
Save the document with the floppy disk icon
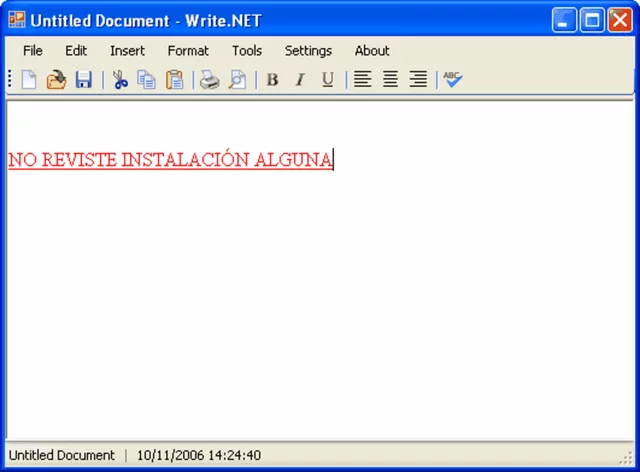pyautogui.click(x=84, y=79)
